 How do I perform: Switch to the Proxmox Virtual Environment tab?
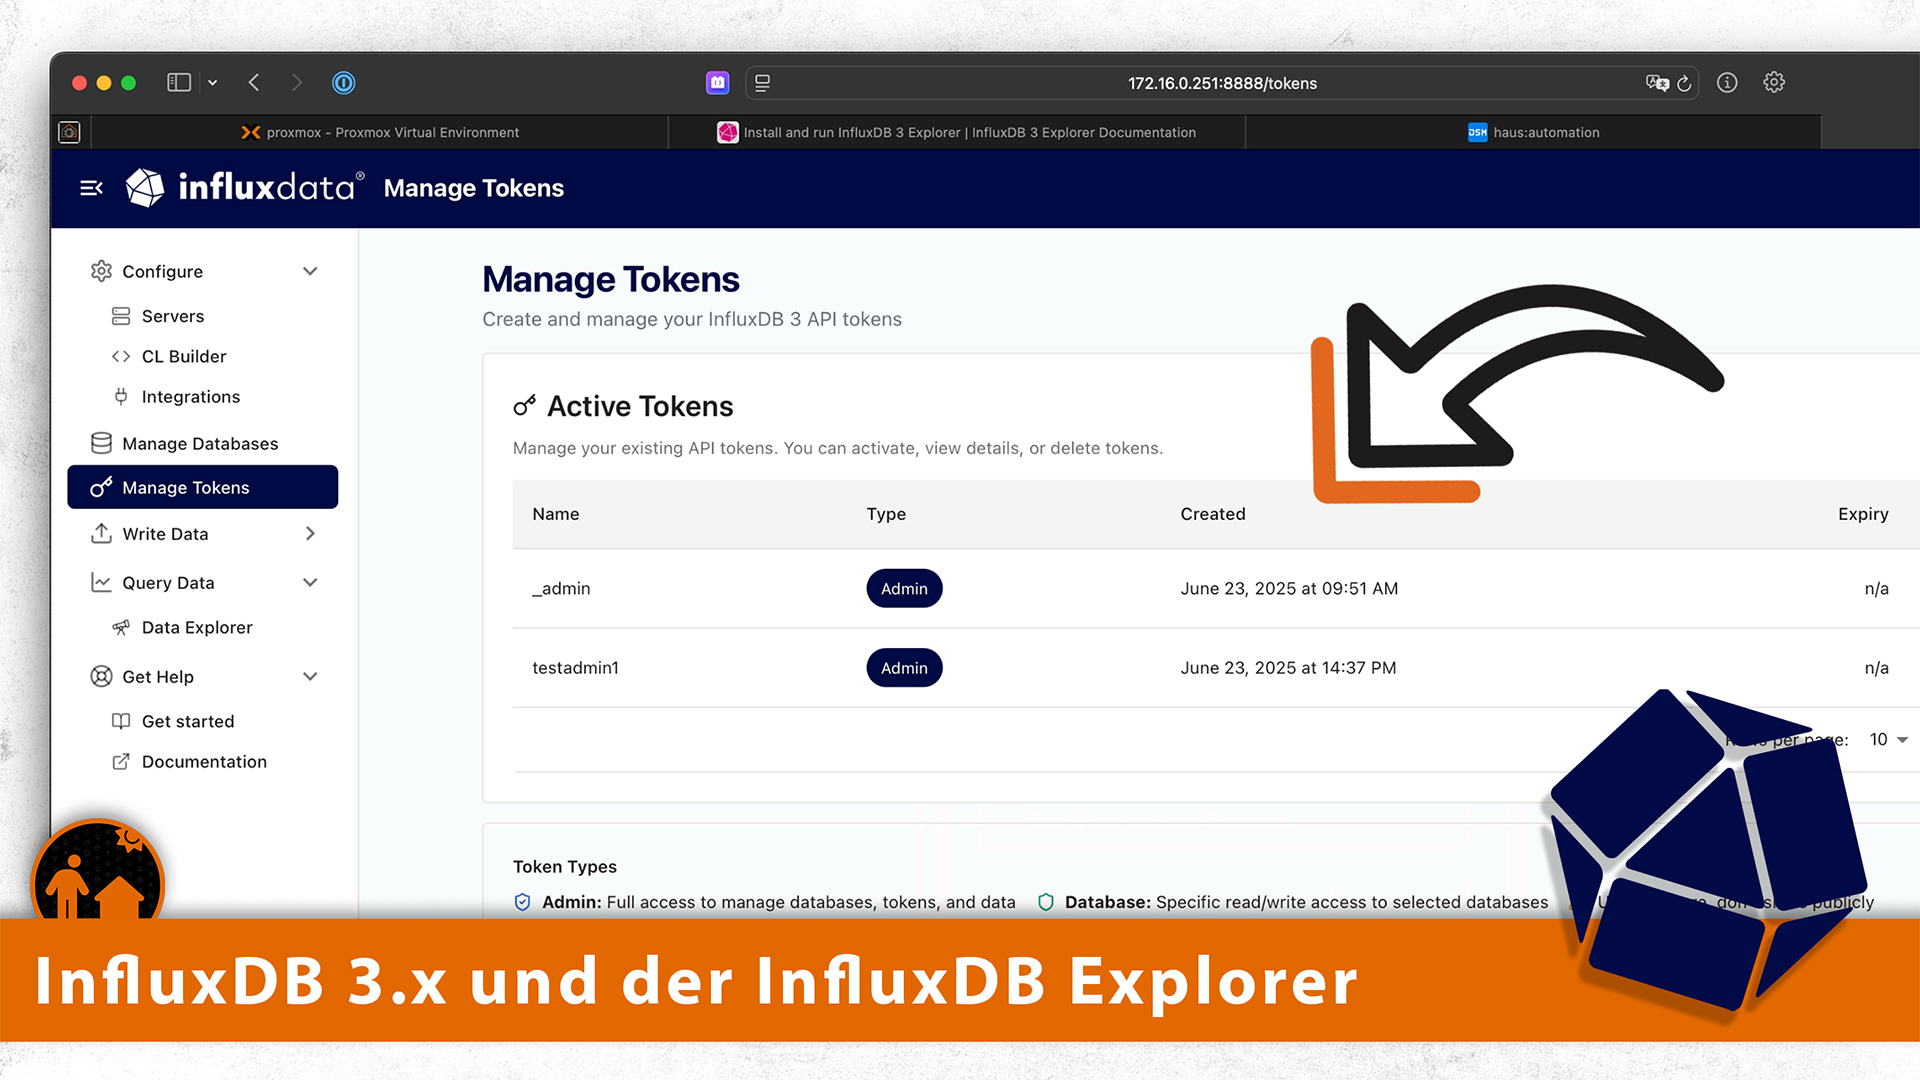point(380,132)
